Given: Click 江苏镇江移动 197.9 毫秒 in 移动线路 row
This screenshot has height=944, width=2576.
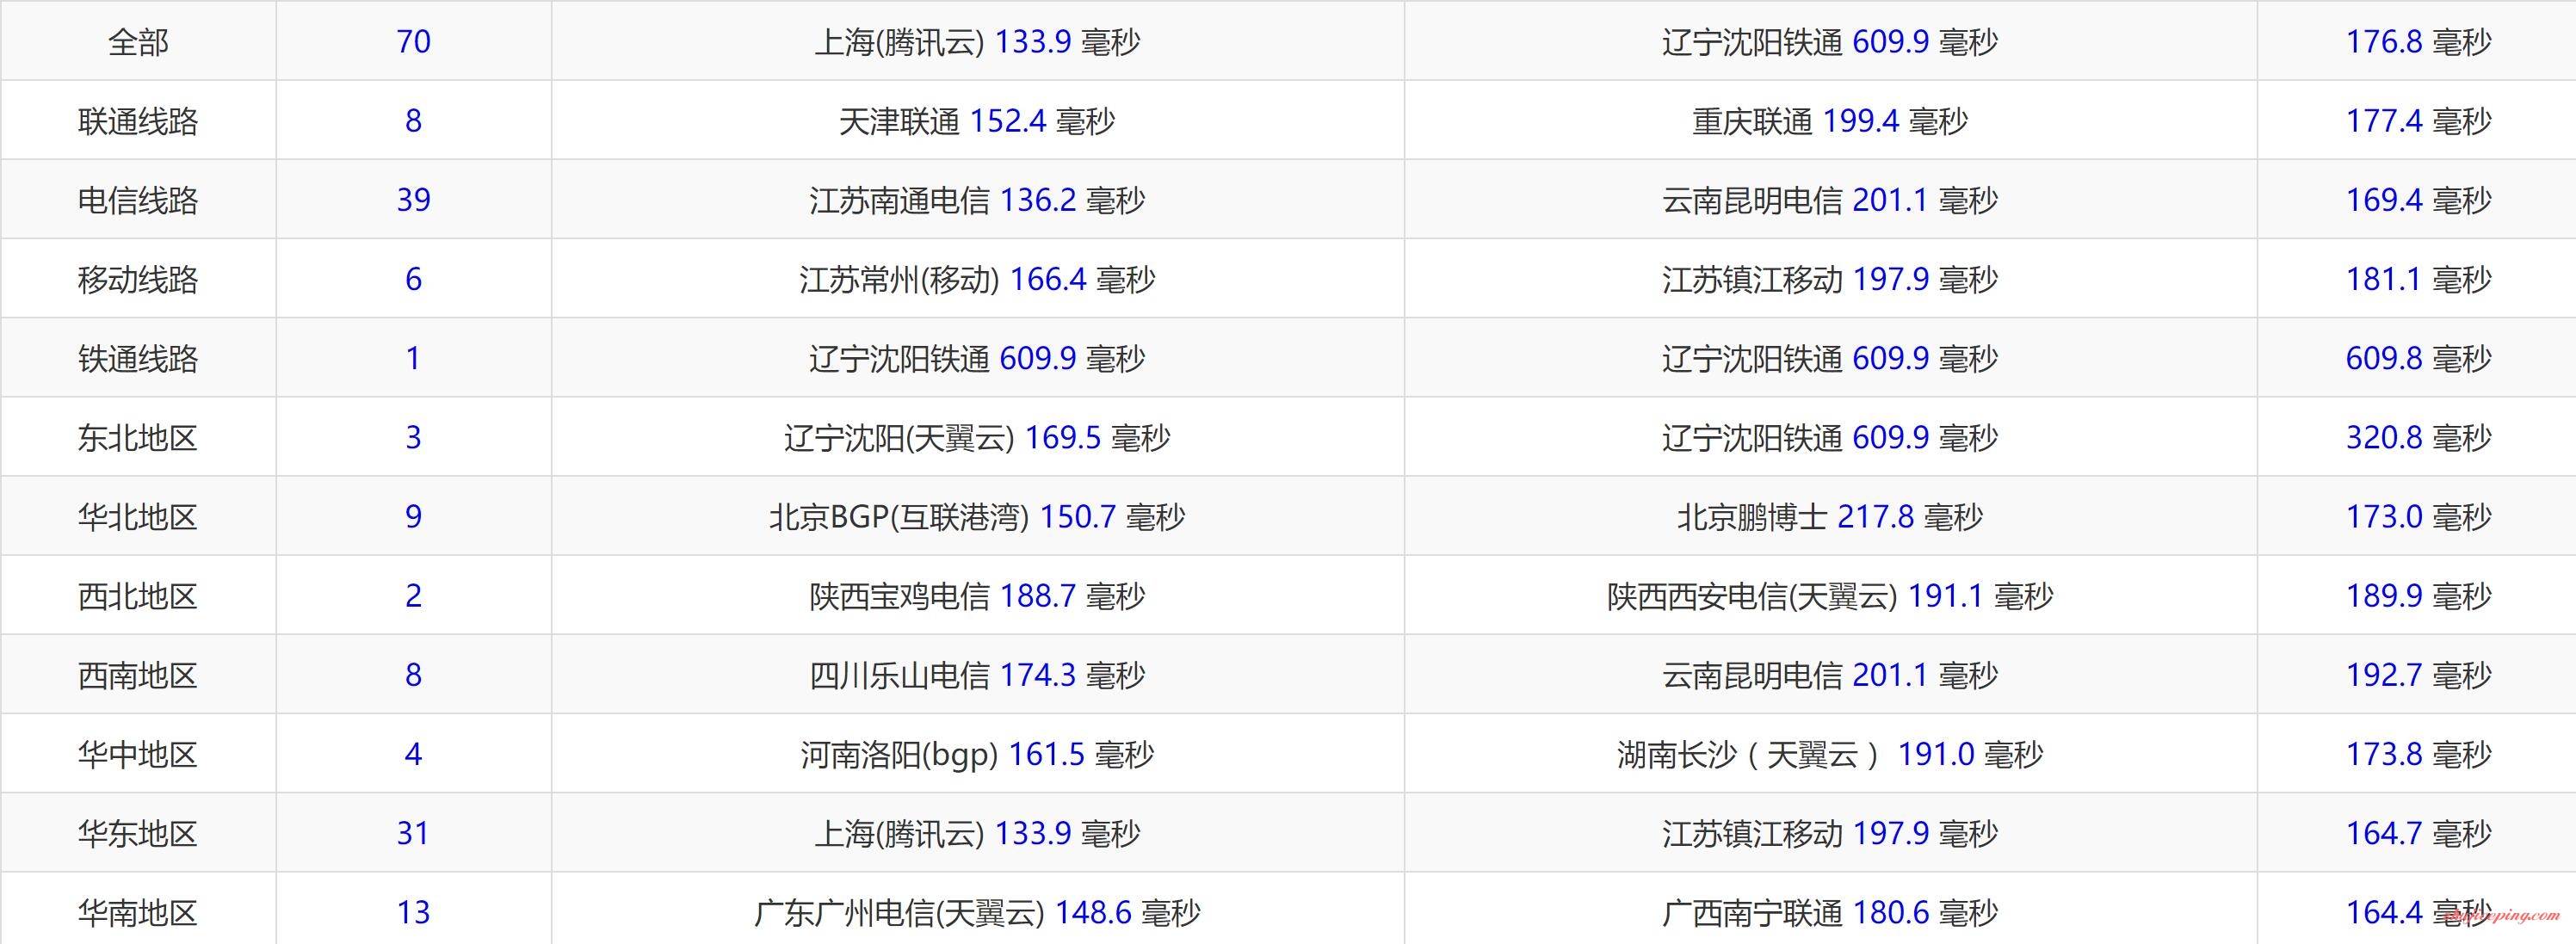Looking at the screenshot, I should click(x=1830, y=279).
